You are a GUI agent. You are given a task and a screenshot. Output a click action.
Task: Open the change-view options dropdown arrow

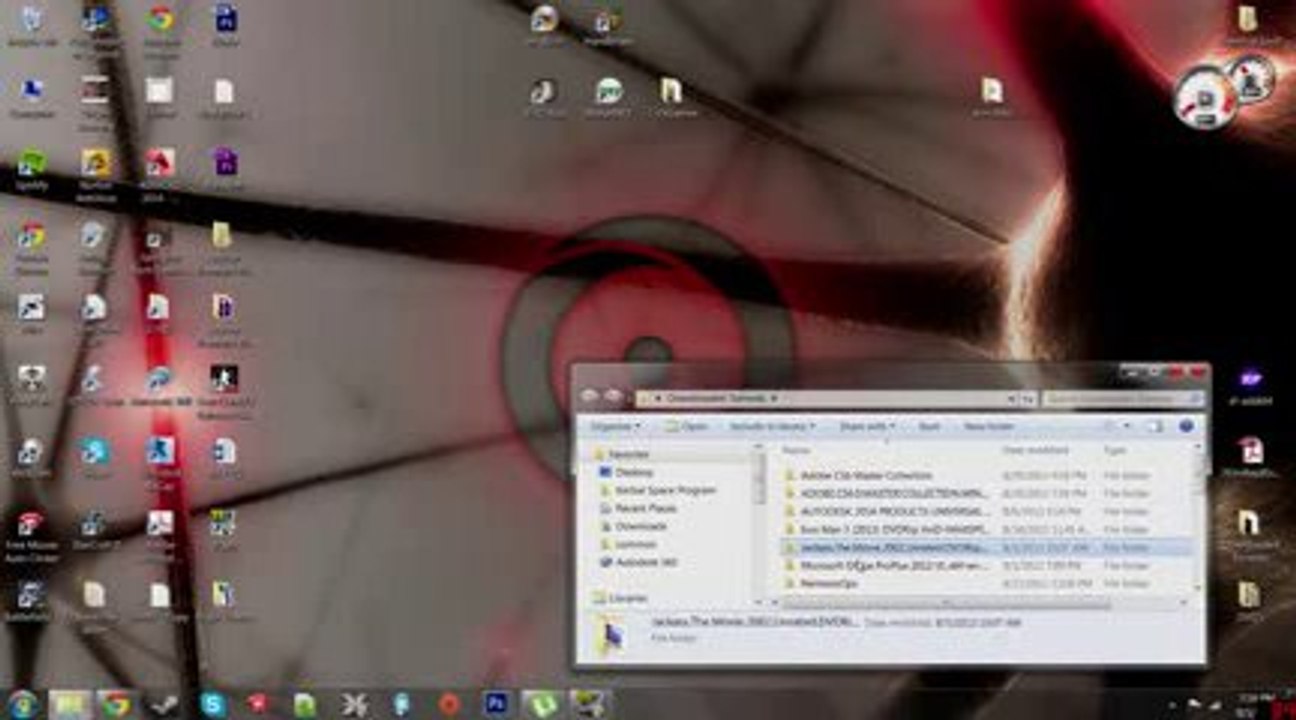(x=1129, y=426)
